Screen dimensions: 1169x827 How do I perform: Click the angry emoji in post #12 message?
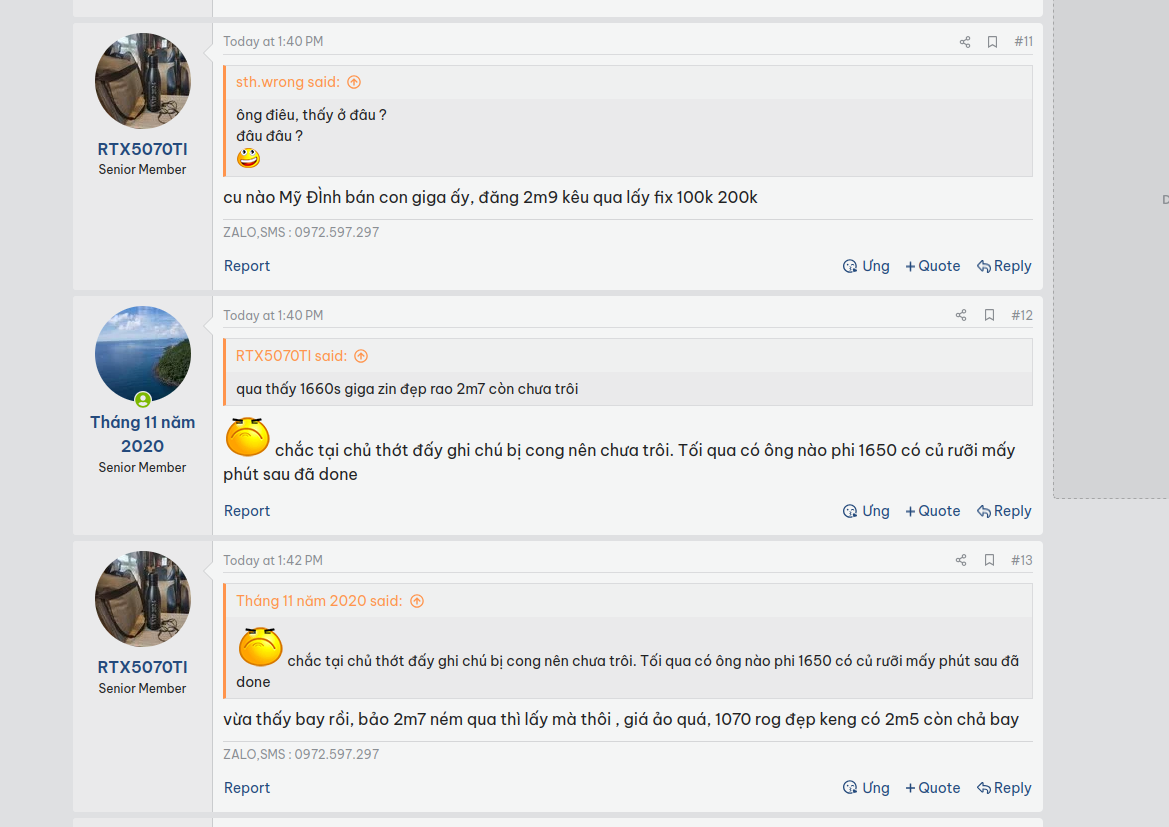pos(248,437)
